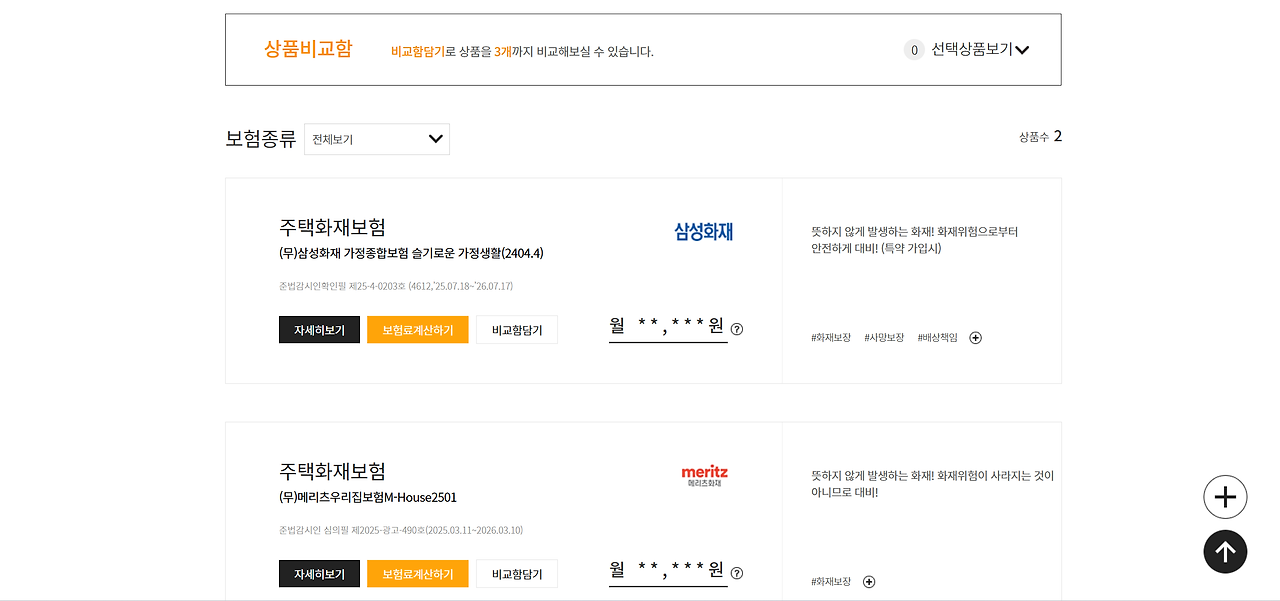Image resolution: width=1280 pixels, height=601 pixels.
Task: Click the #화재보장 tag on the Meritz card
Action: (x=831, y=582)
